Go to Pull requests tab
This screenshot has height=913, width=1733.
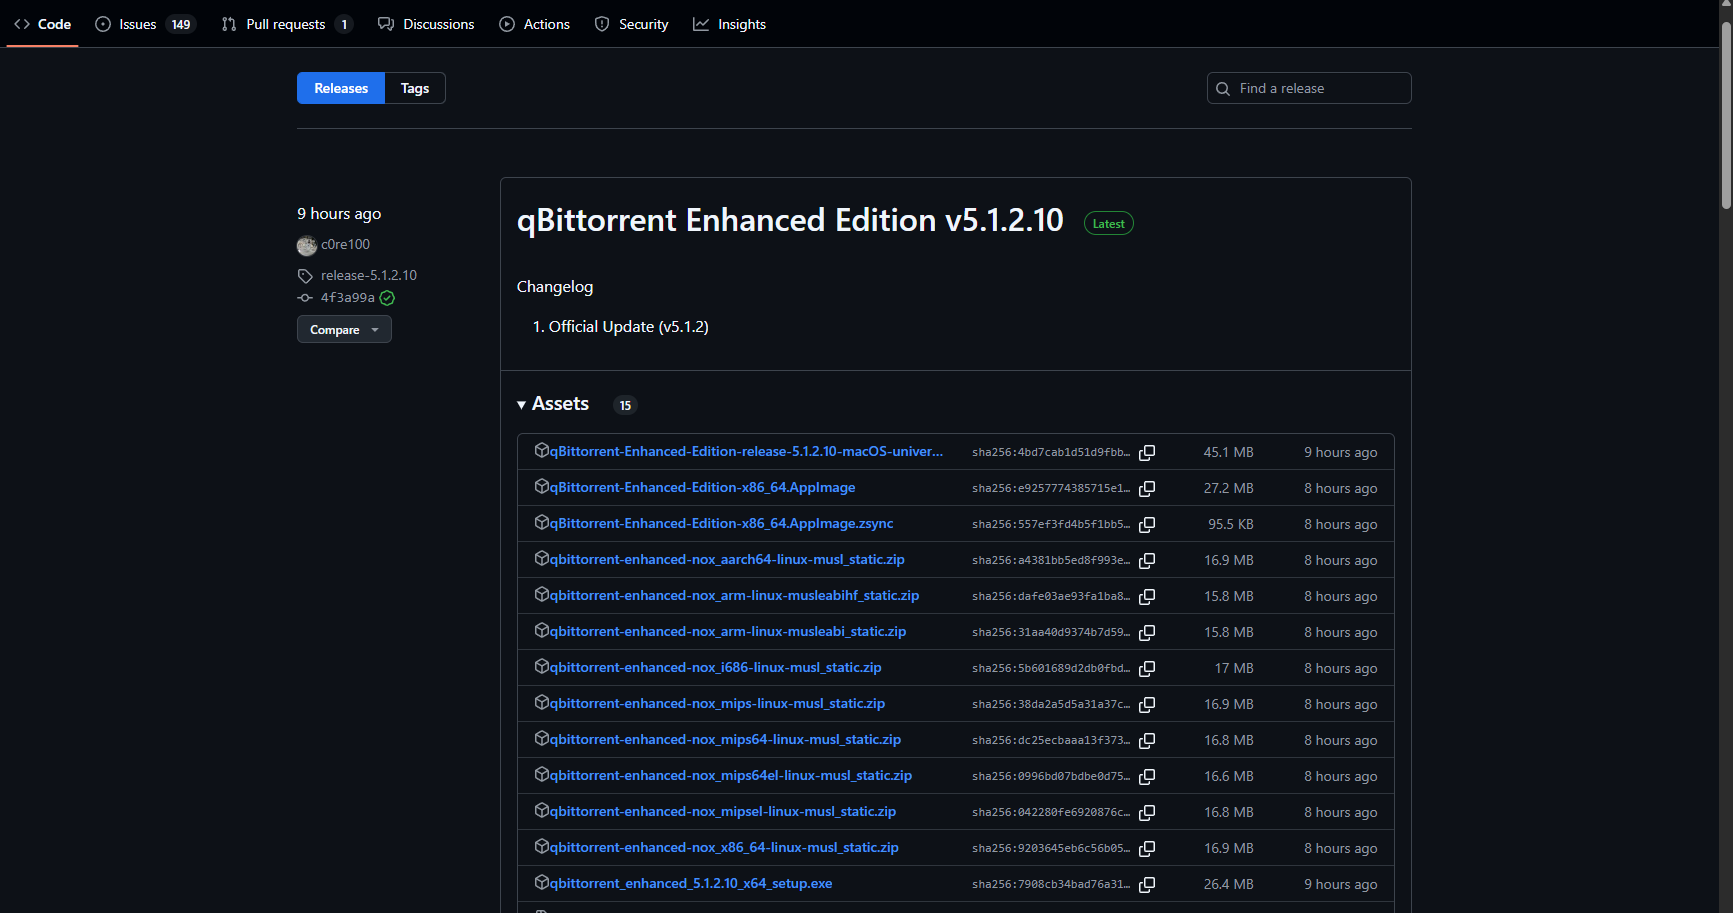pos(287,24)
